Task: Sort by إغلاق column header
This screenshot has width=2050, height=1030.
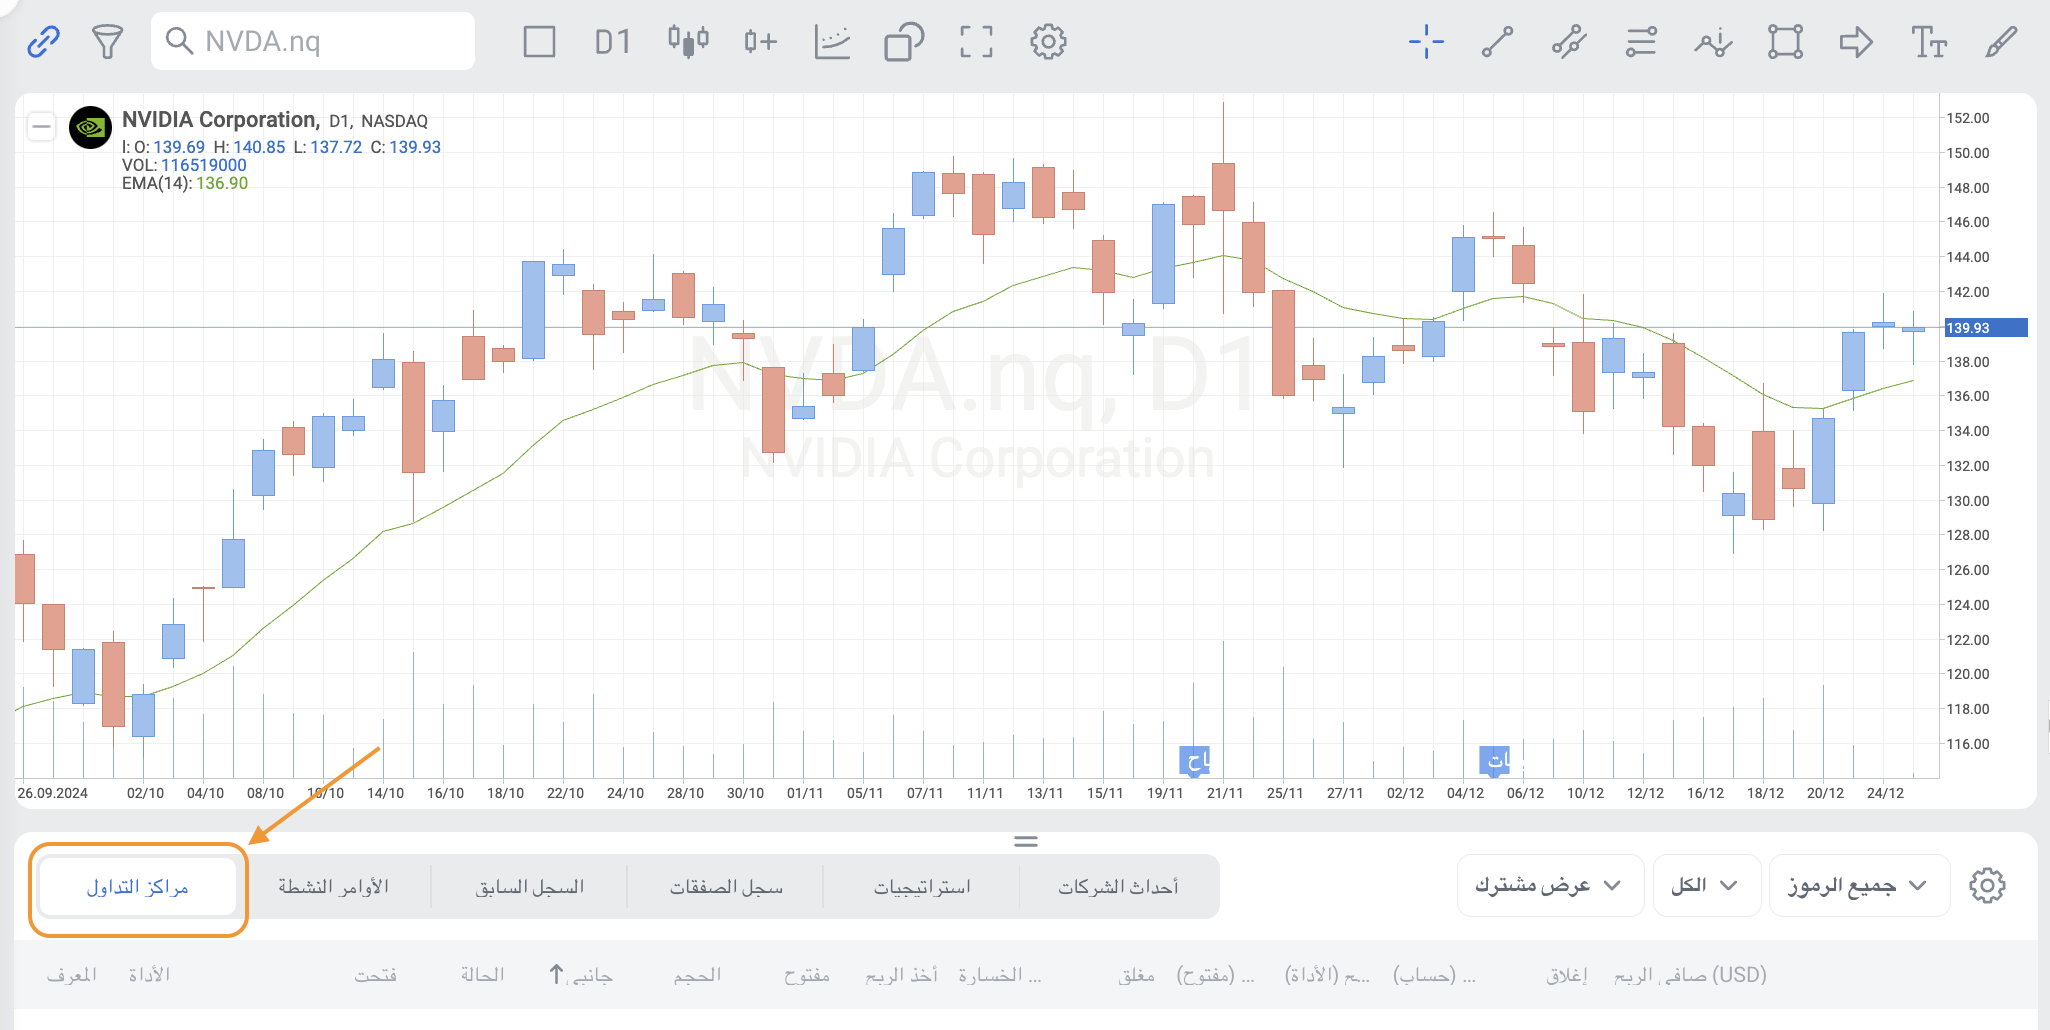Action: tap(1567, 975)
